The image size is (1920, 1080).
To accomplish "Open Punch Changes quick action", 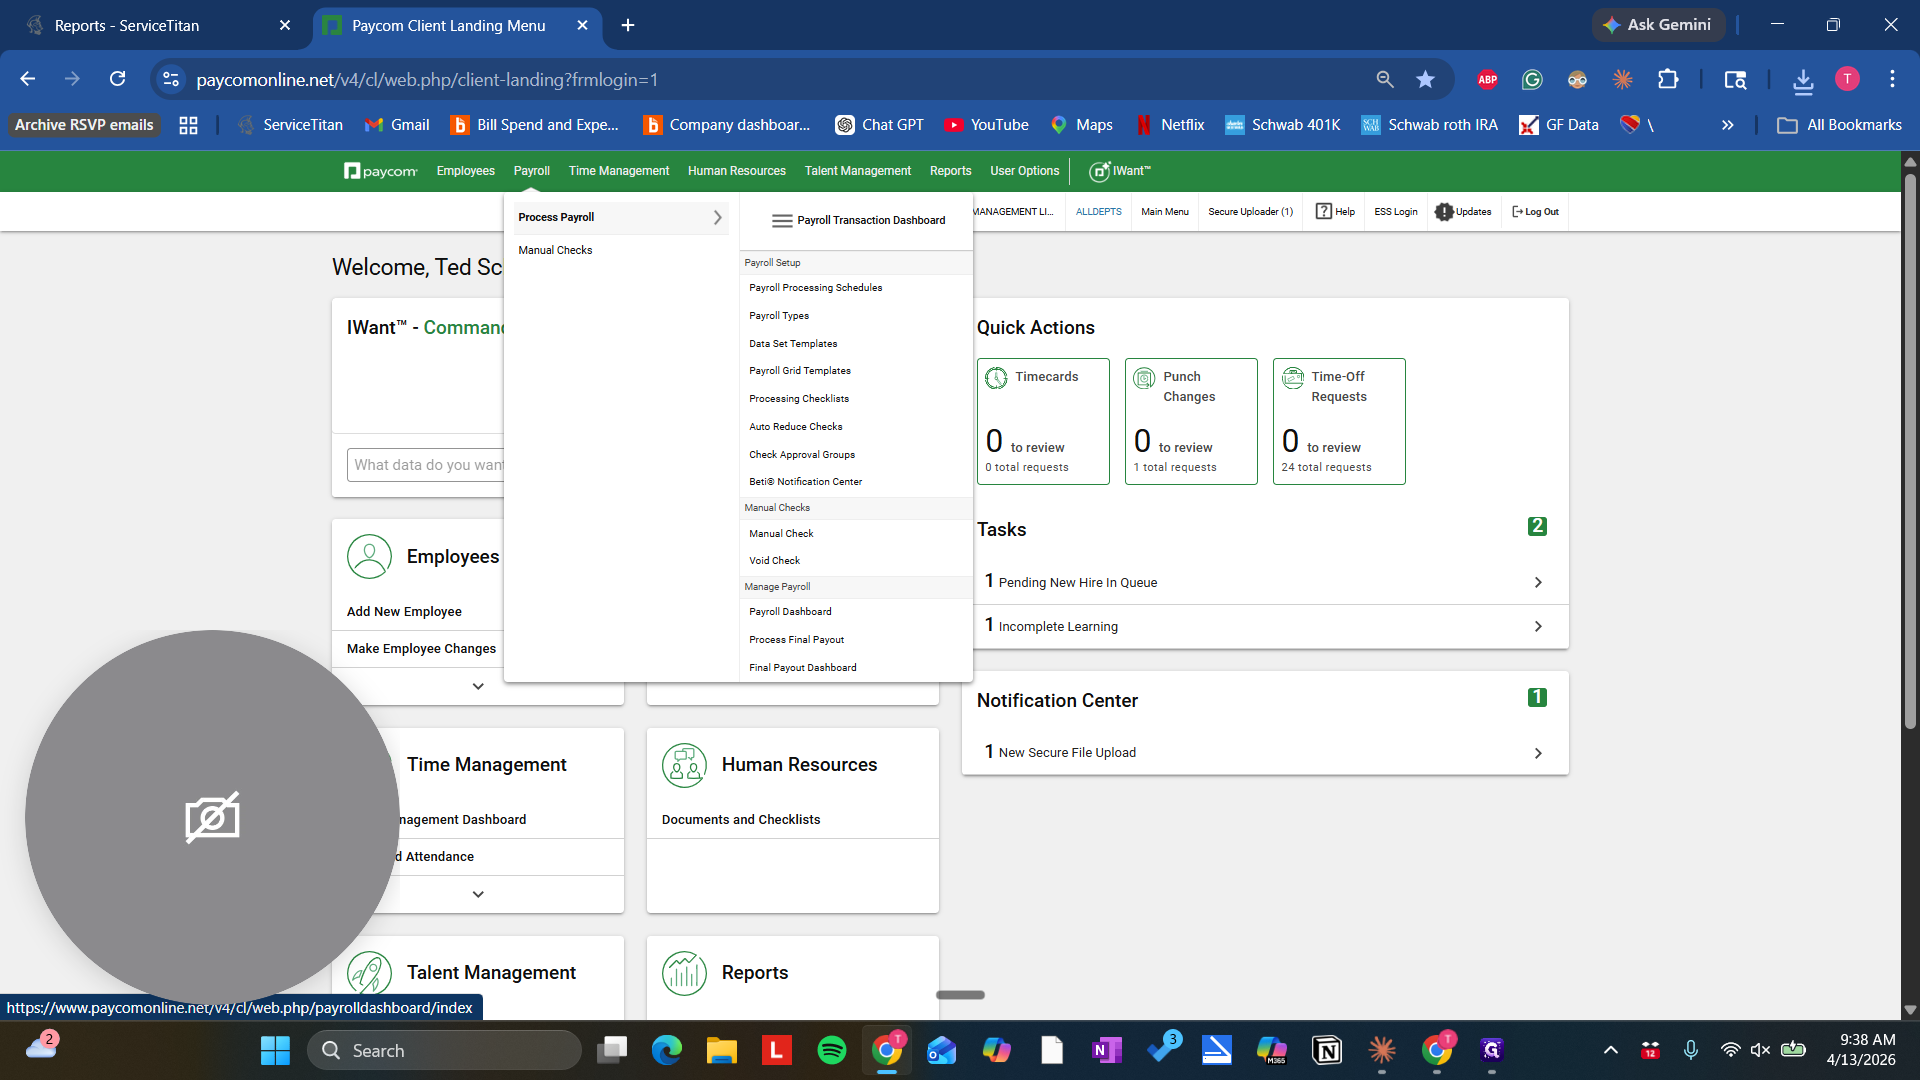I will [x=1143, y=378].
